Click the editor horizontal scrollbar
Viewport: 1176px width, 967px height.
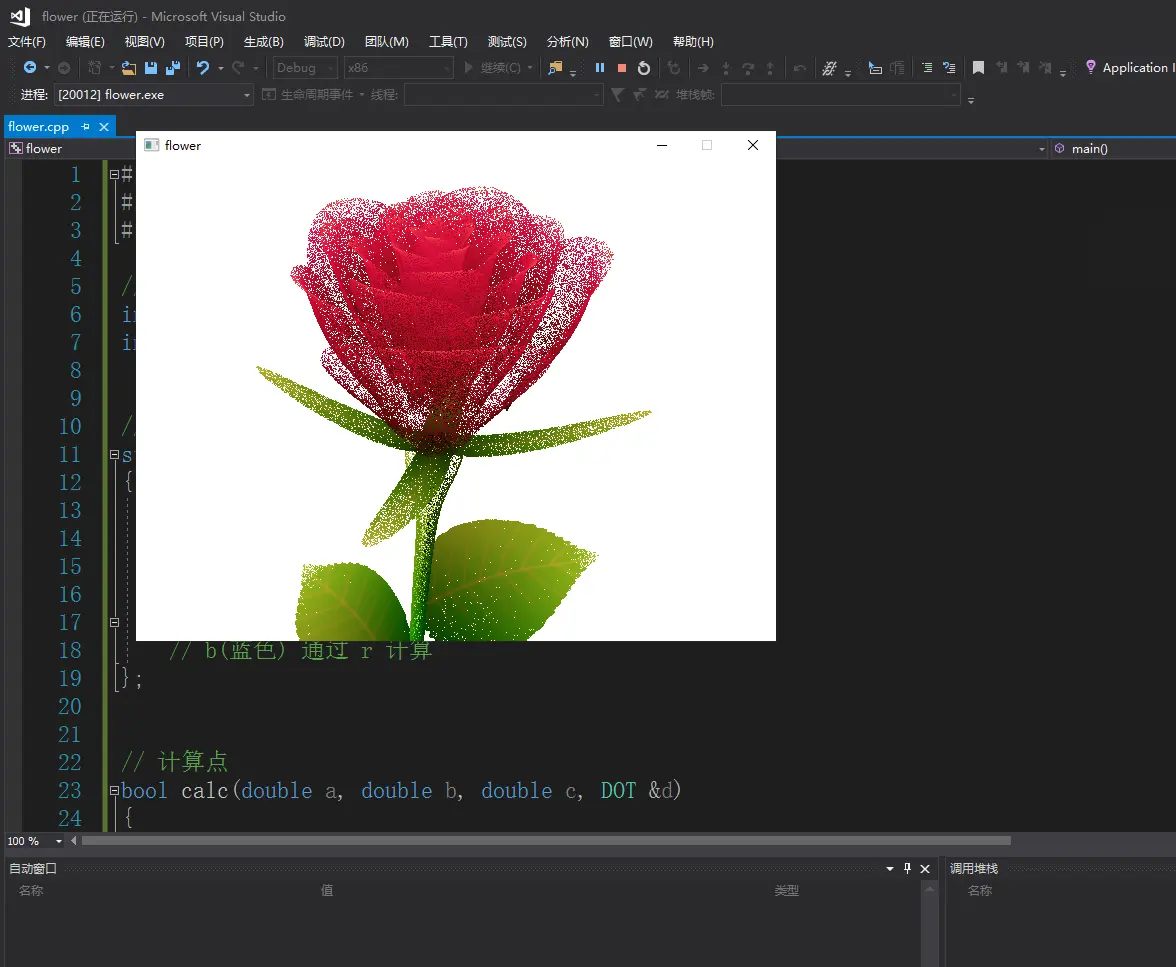click(545, 841)
